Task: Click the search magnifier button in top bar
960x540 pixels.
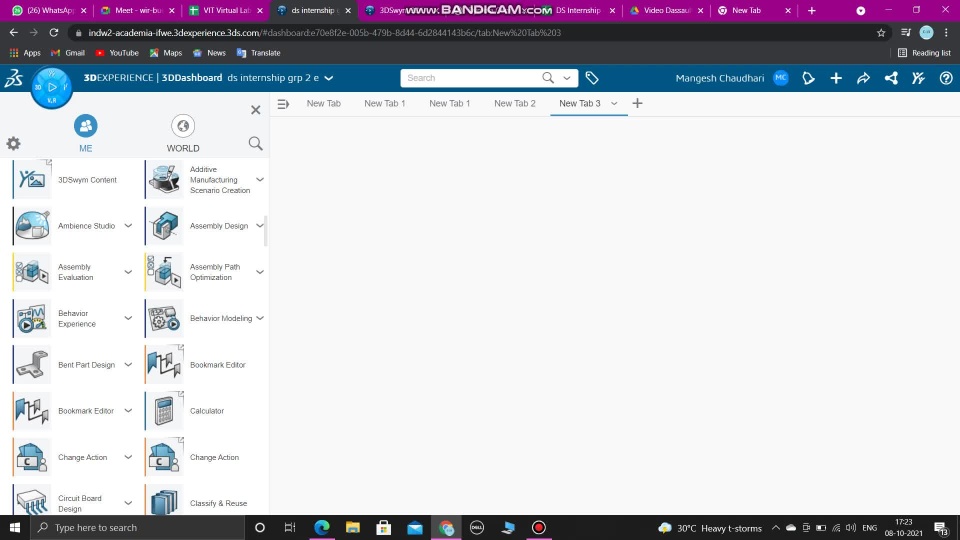Action: 548,78
